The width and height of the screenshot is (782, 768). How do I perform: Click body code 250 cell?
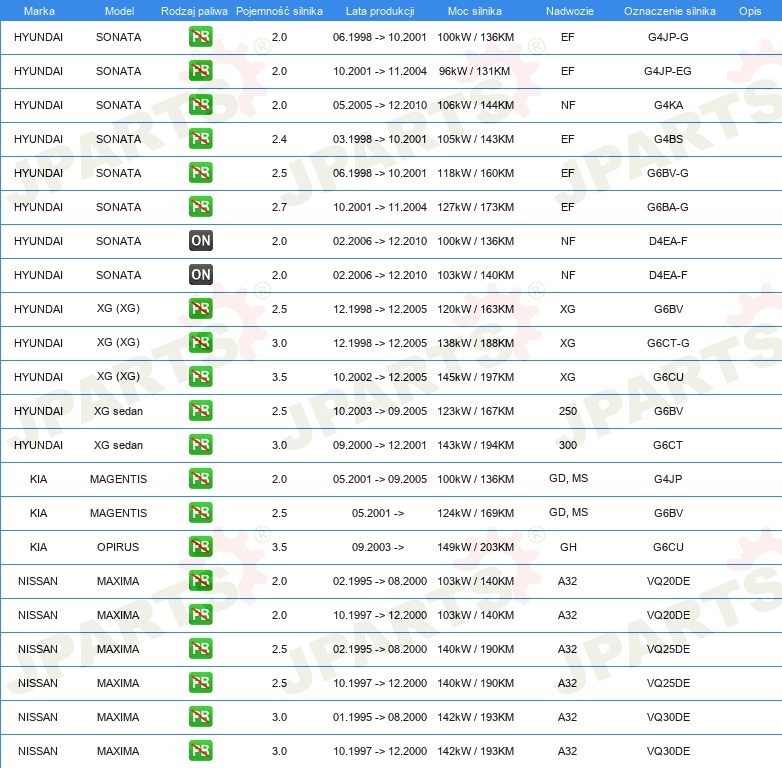pos(568,410)
